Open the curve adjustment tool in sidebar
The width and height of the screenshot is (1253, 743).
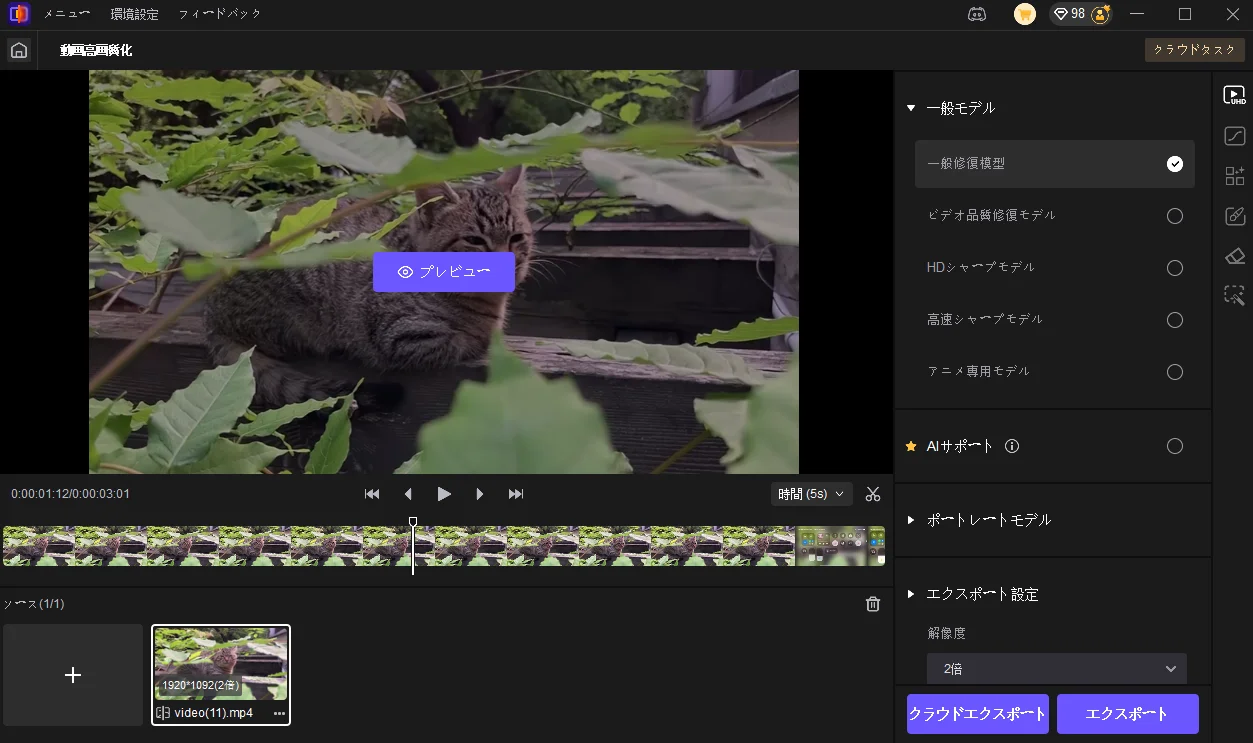(x=1234, y=136)
